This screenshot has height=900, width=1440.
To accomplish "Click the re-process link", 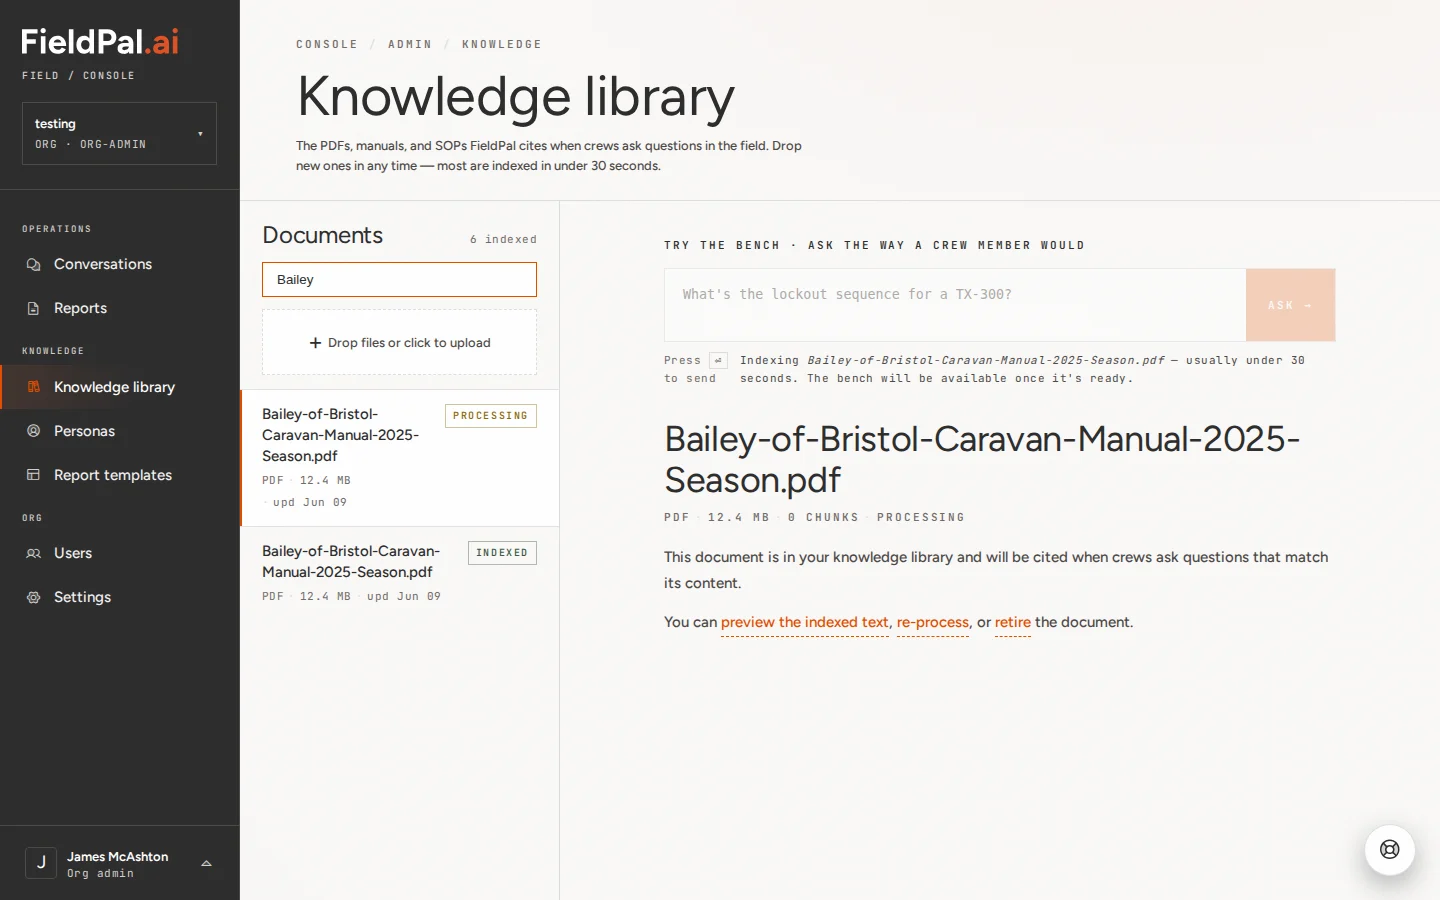I will point(933,622).
